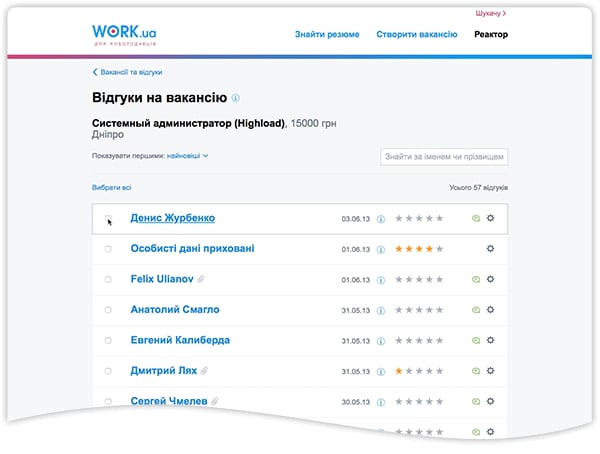Click the 'Вибрати всі' link
The image size is (600, 454).
pyautogui.click(x=111, y=187)
